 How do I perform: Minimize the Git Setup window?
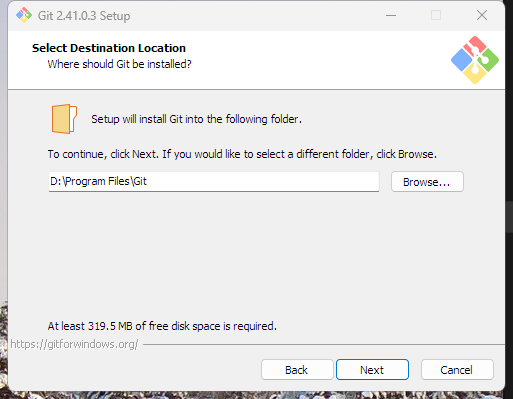(391, 15)
